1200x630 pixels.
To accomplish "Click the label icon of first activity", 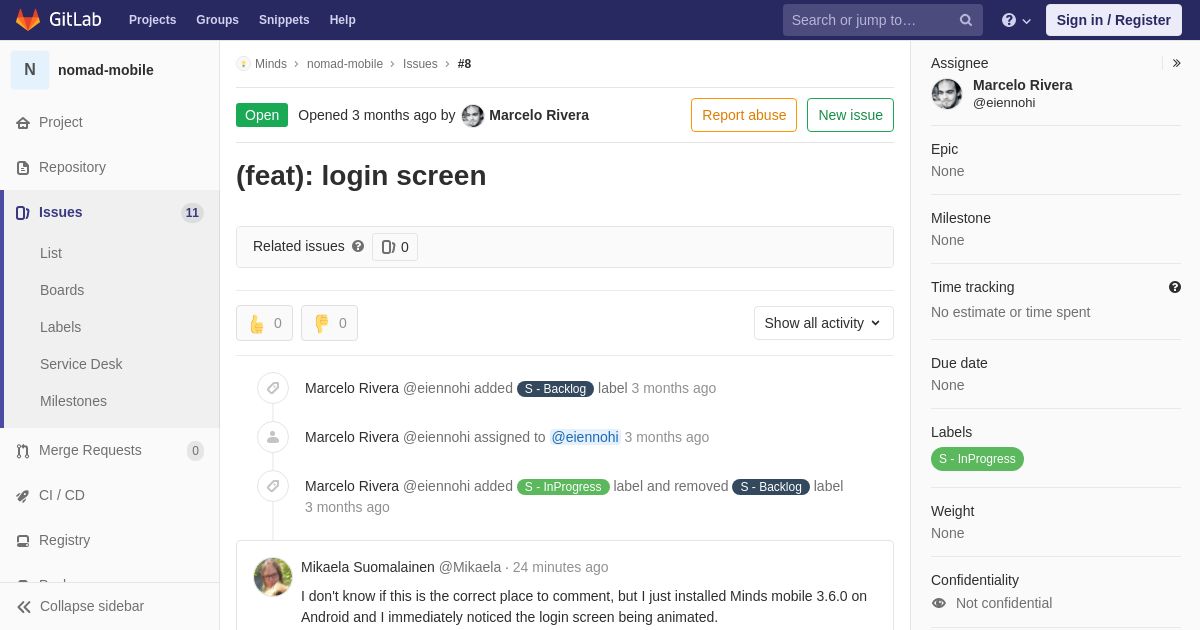I will click(273, 388).
